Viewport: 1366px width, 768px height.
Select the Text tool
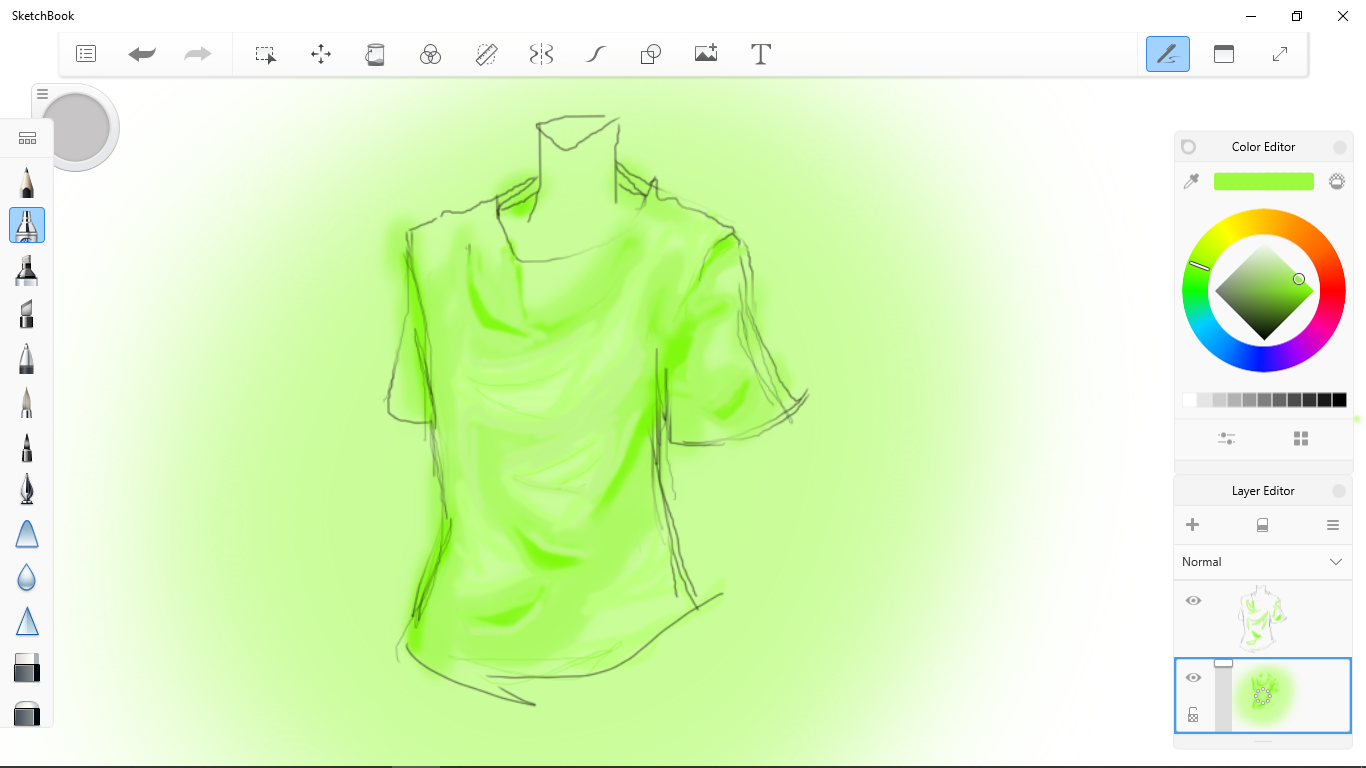[x=761, y=54]
